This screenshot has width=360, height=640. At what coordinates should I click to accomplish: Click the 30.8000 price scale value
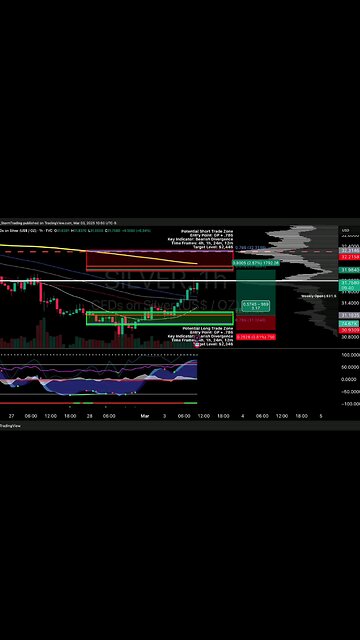(x=350, y=337)
